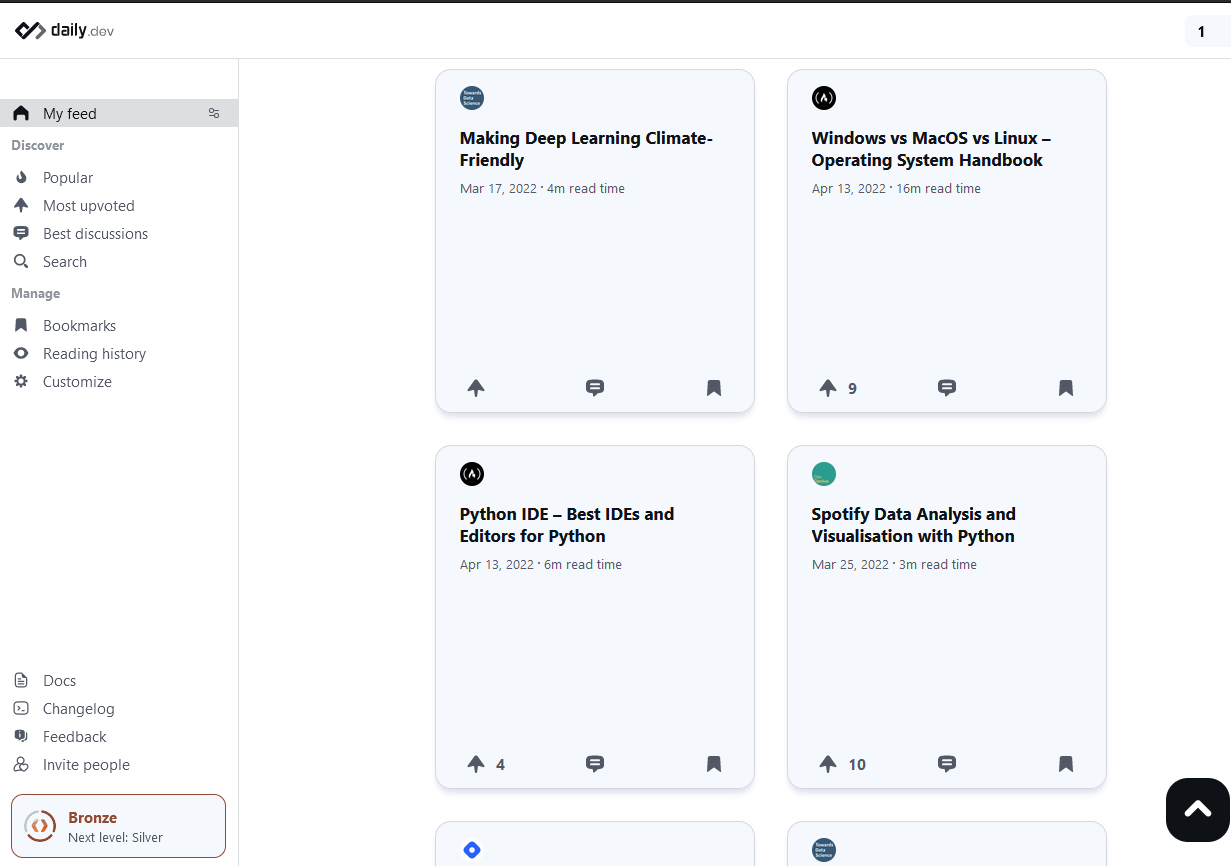Click the scroll-to-top arrow button

pos(1197,809)
